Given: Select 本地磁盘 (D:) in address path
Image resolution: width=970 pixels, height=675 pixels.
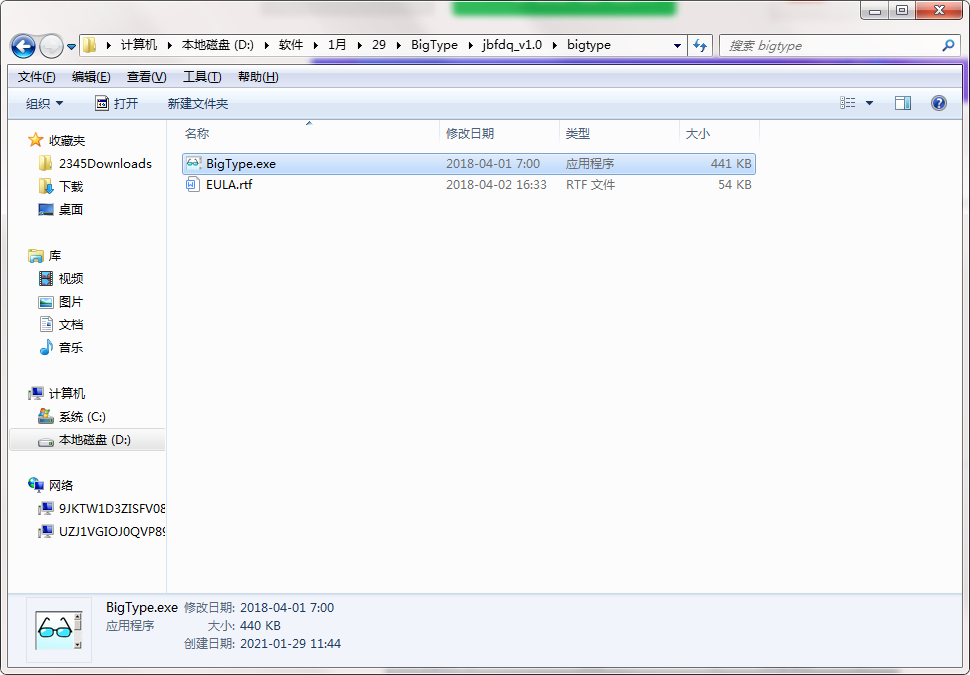Looking at the screenshot, I should point(217,45).
